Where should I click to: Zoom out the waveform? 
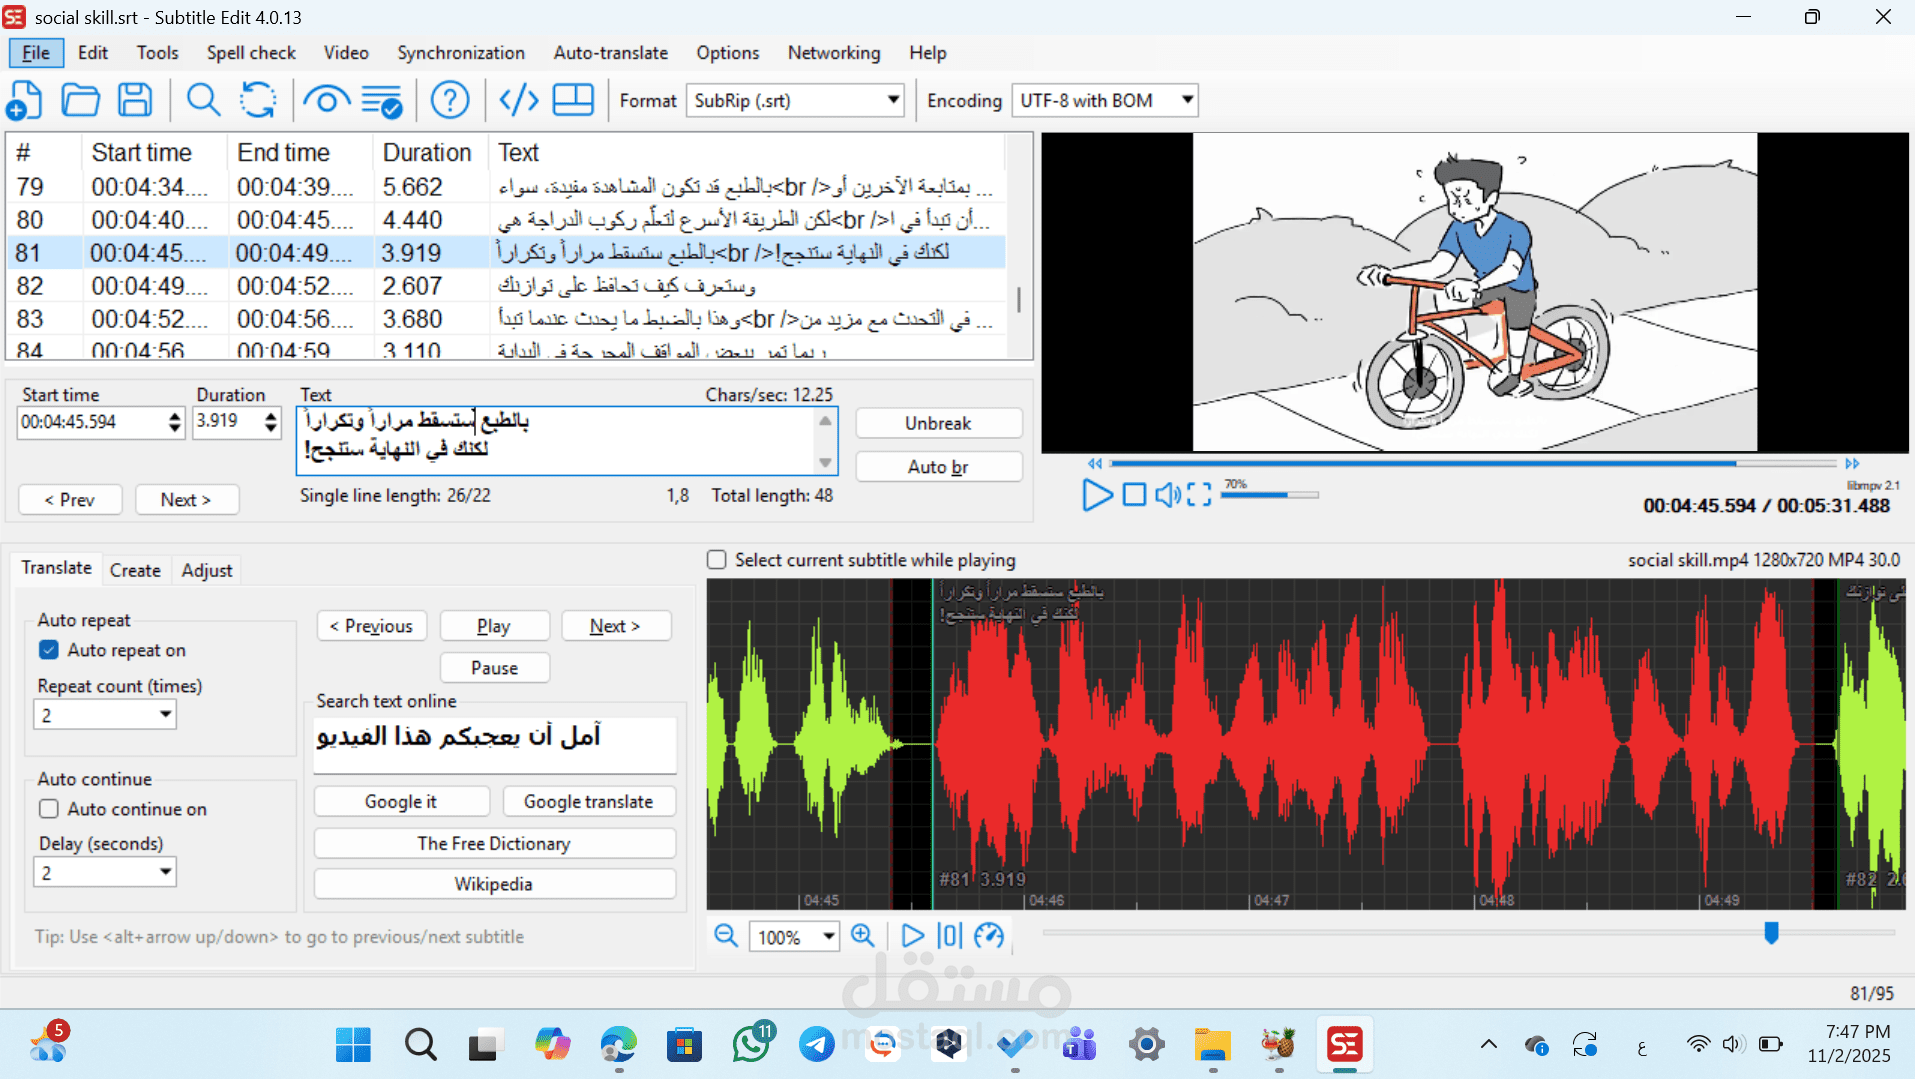pos(726,936)
